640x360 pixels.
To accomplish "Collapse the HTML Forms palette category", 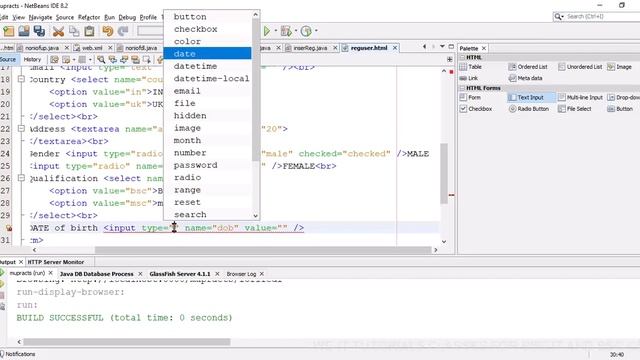I will (x=462, y=88).
